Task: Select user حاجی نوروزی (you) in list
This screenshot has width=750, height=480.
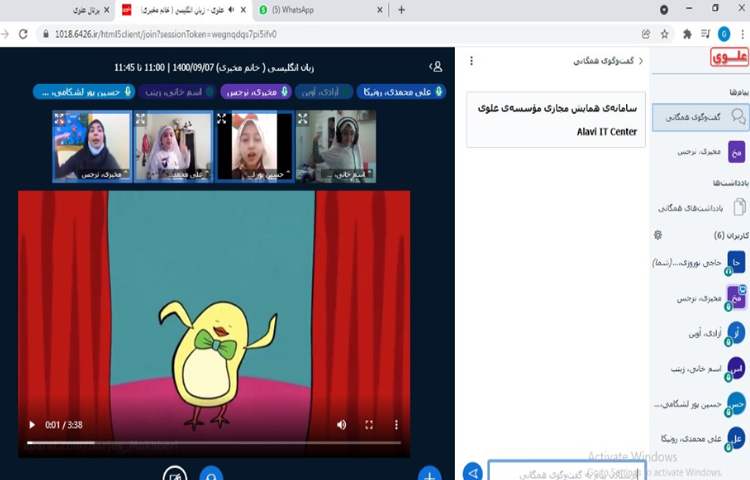Action: (x=699, y=262)
